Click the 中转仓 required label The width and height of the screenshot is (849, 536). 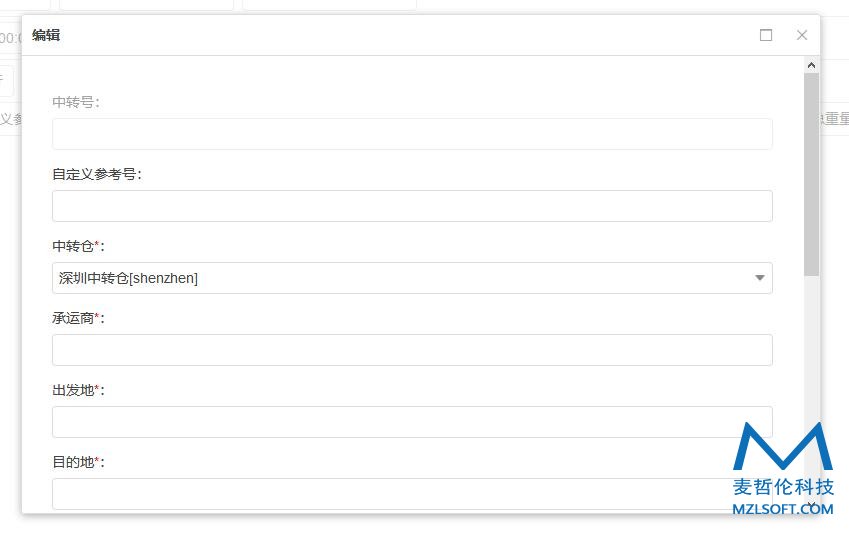click(x=79, y=246)
